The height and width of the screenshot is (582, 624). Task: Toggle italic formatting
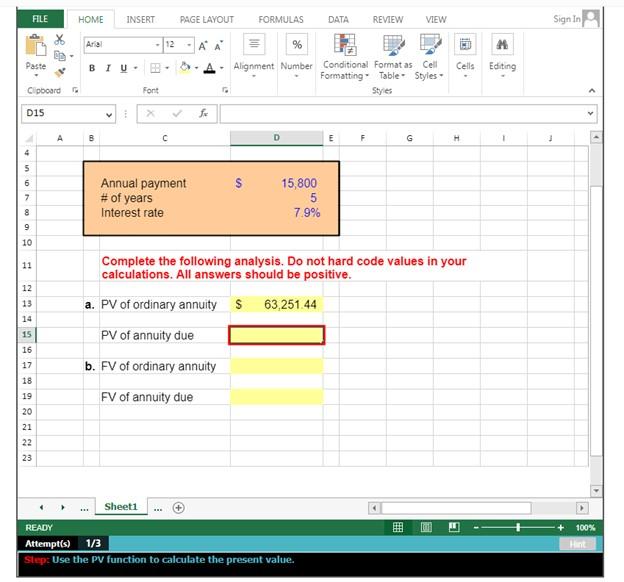click(108, 68)
